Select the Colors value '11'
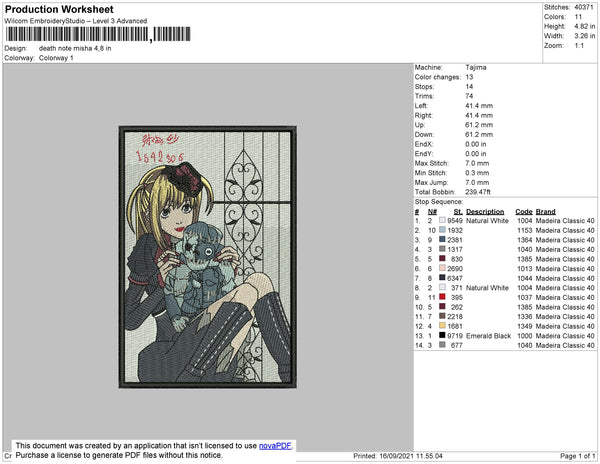This screenshot has height=464, width=600. point(578,17)
